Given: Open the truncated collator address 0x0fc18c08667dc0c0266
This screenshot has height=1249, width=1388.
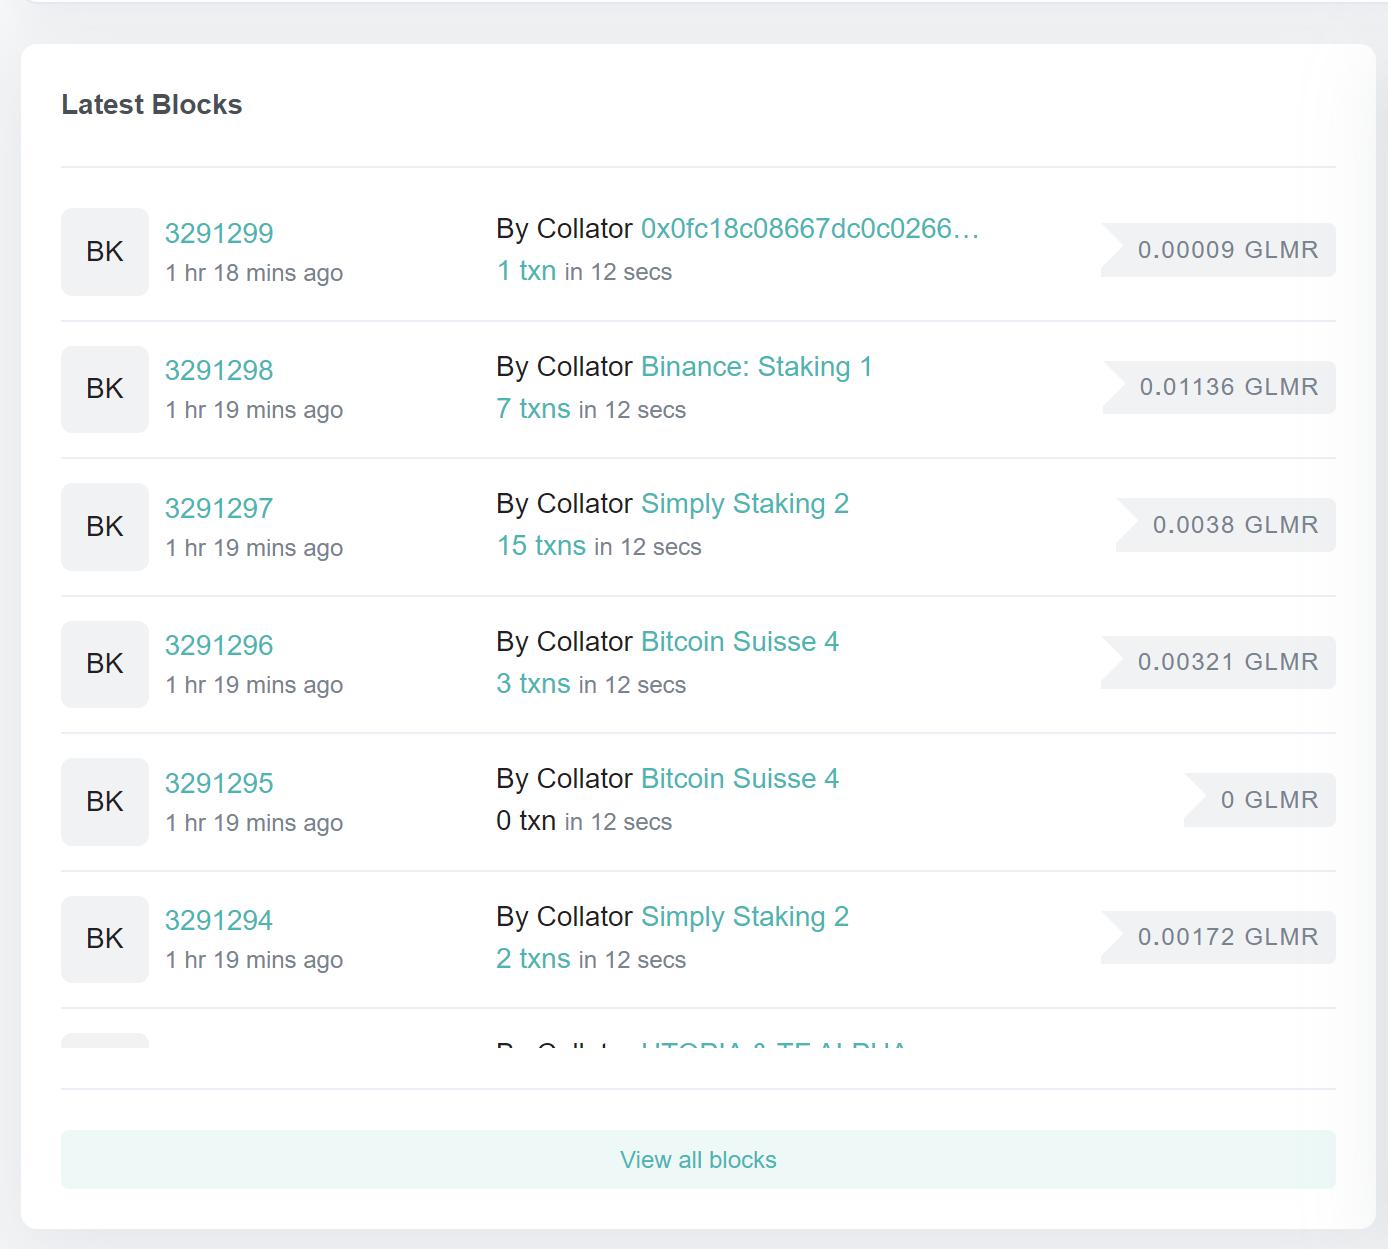Looking at the screenshot, I should [x=810, y=228].
